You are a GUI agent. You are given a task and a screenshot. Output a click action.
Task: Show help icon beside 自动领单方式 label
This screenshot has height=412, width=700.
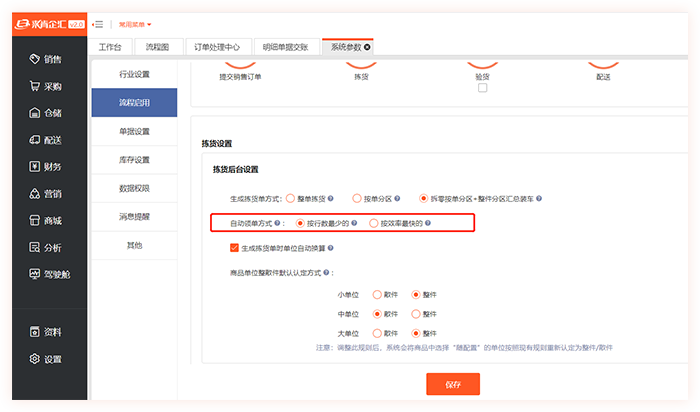277,223
